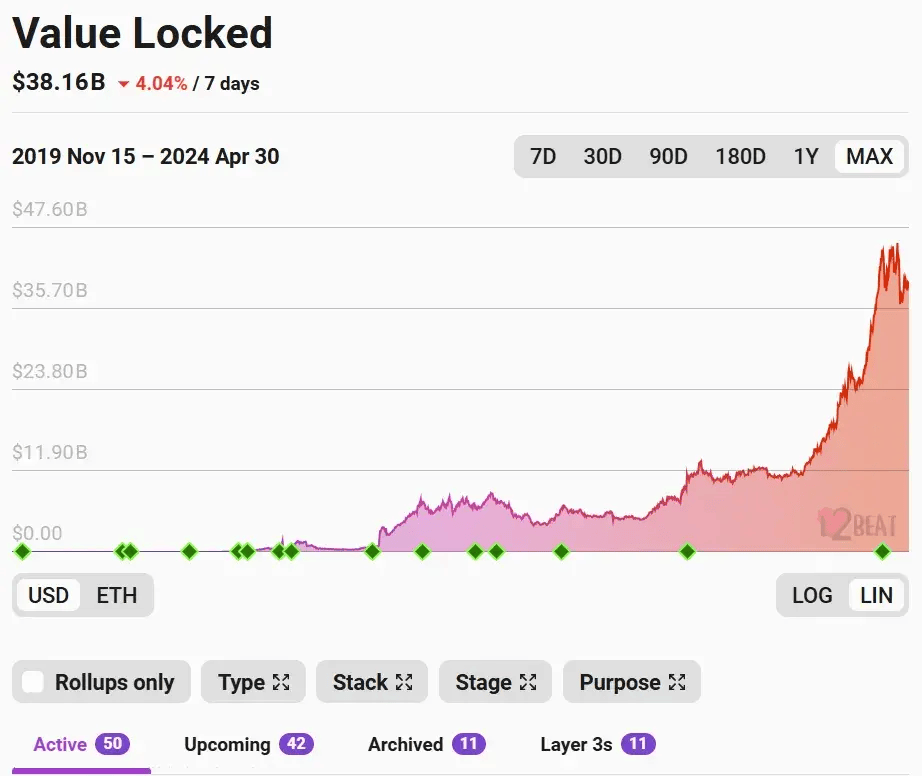Open the Archived tab
Screen dimensions: 922x776
point(427,744)
